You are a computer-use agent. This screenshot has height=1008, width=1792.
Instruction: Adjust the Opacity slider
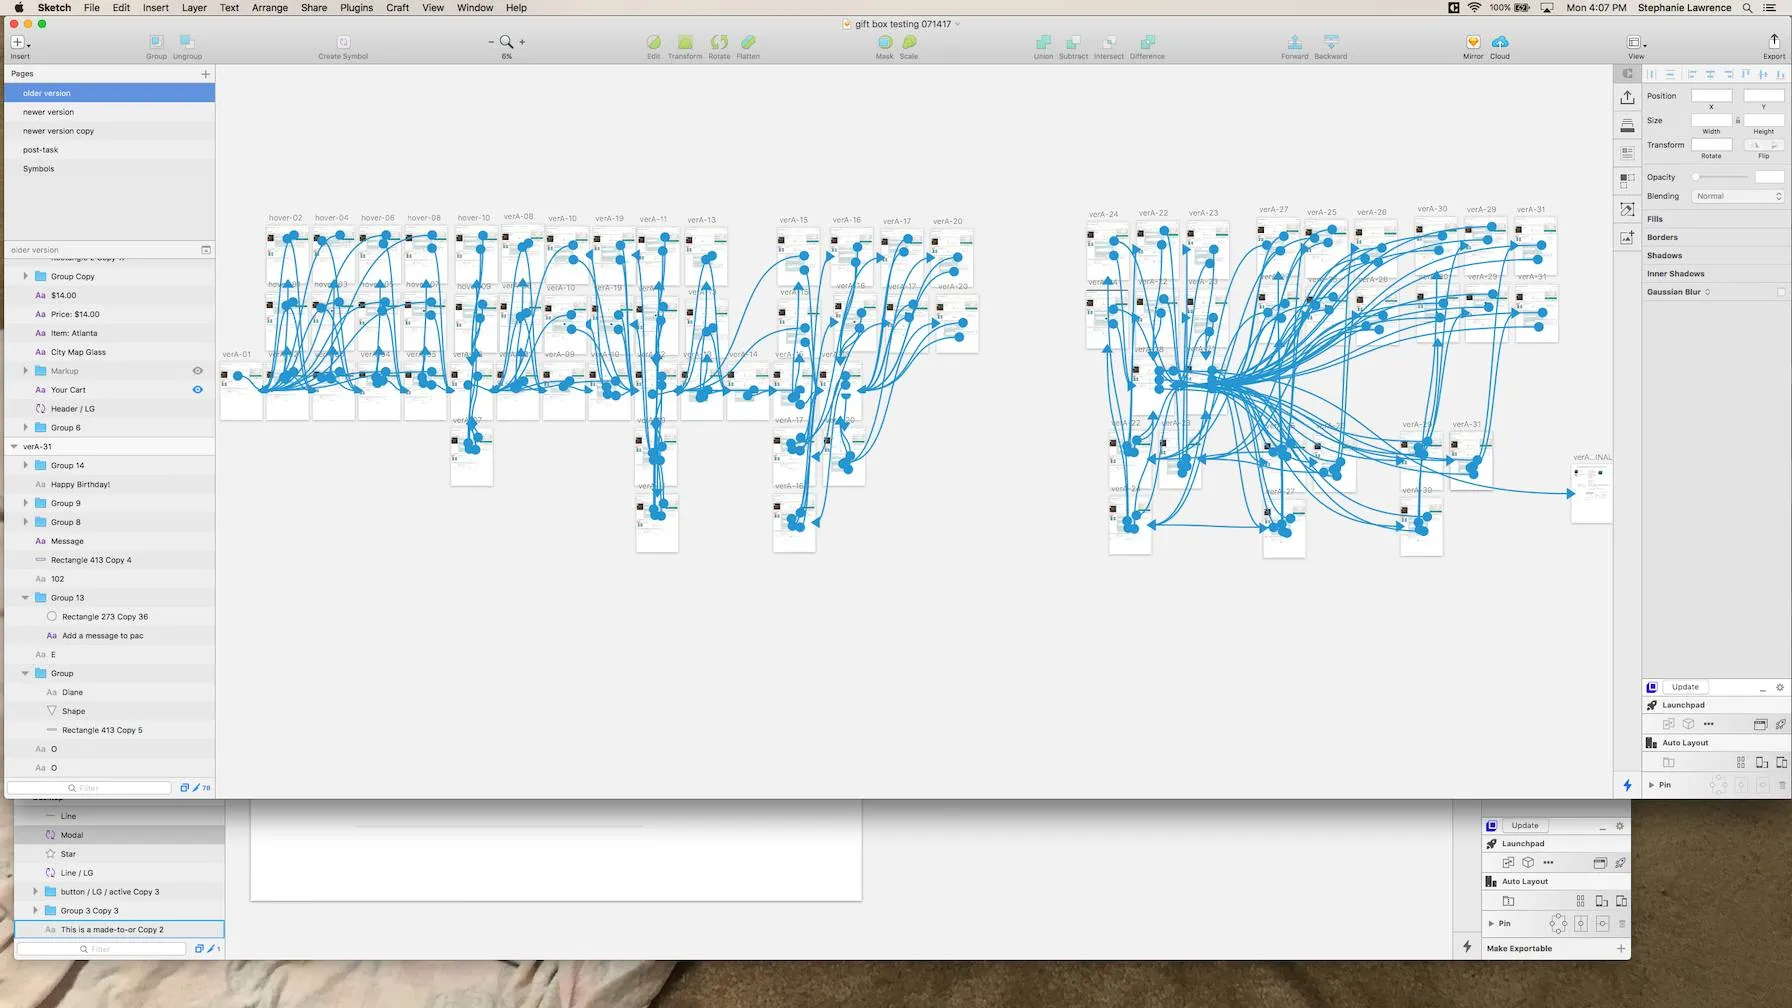tap(1720, 177)
